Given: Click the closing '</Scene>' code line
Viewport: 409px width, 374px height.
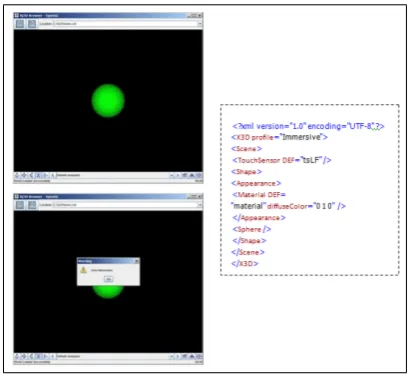Looking at the screenshot, I should [x=248, y=252].
